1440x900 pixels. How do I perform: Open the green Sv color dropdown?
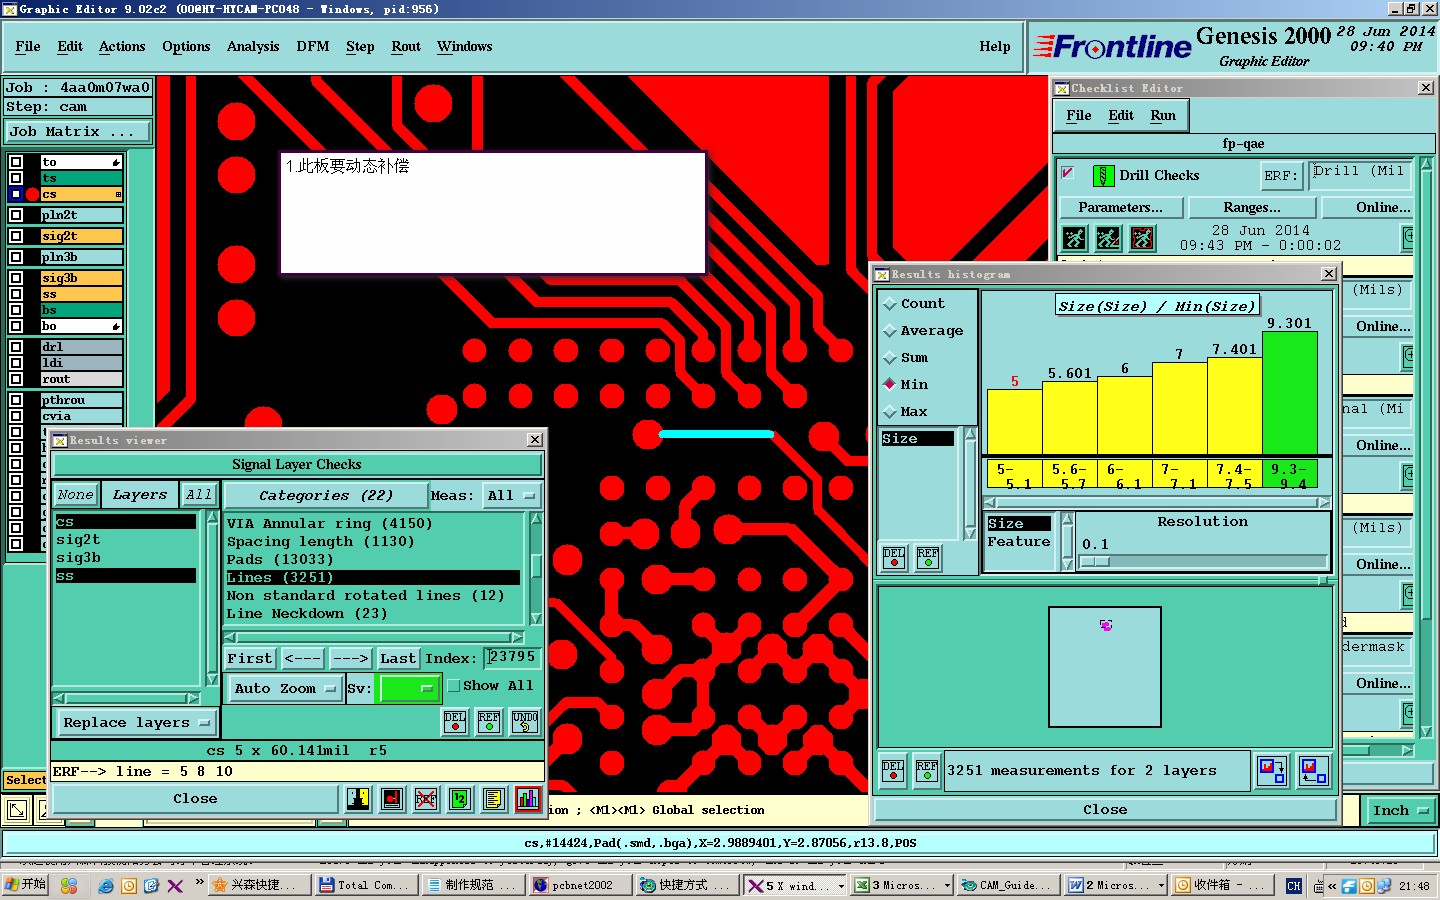[x=408, y=688]
